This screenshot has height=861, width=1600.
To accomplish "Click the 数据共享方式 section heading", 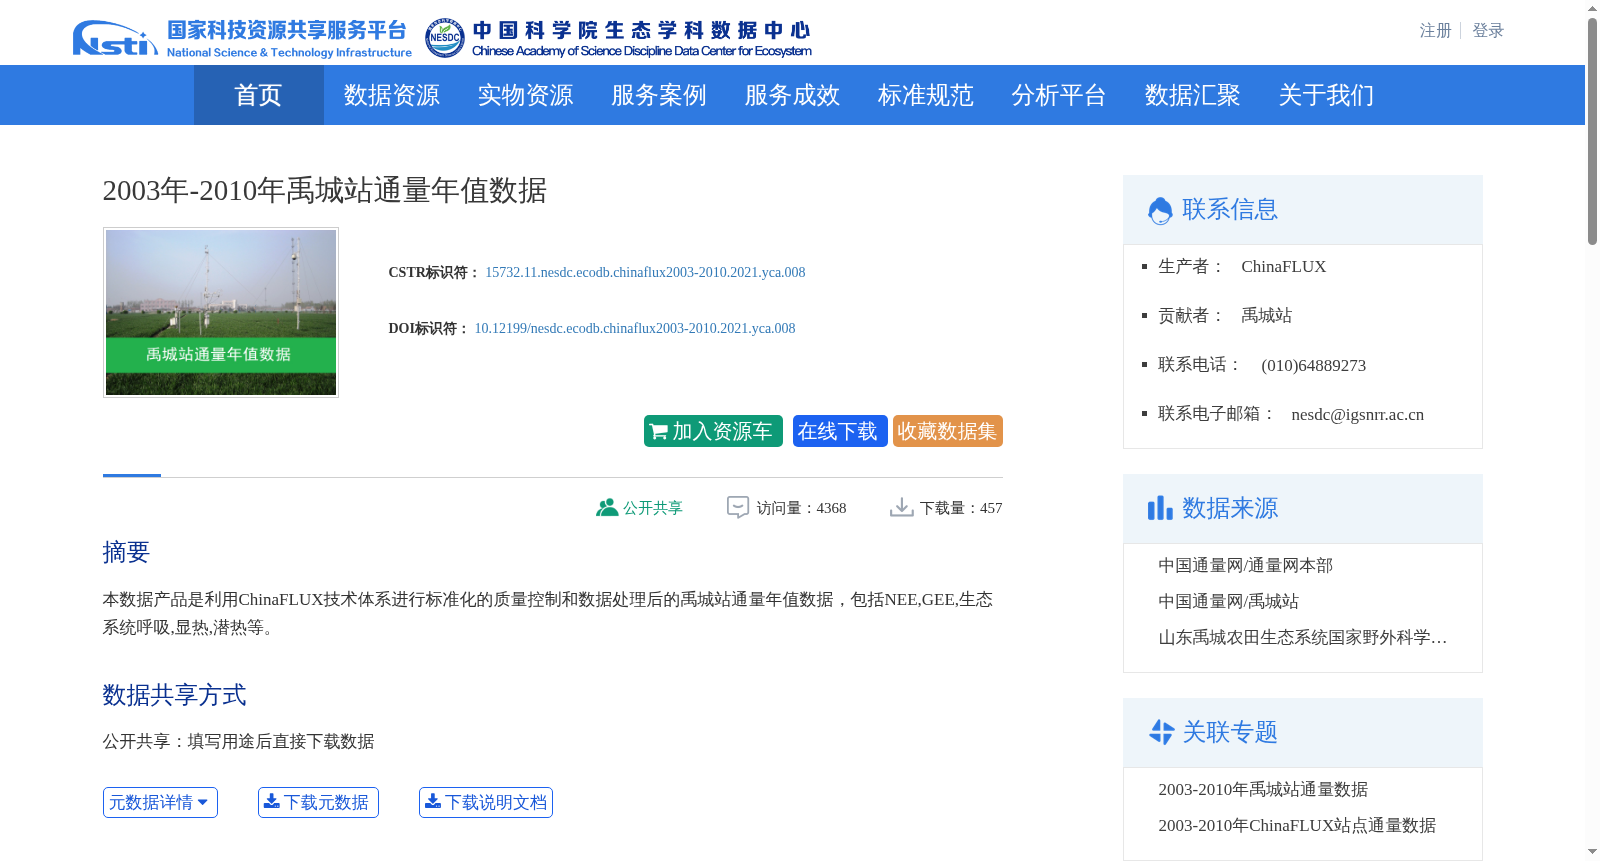I will point(174,695).
